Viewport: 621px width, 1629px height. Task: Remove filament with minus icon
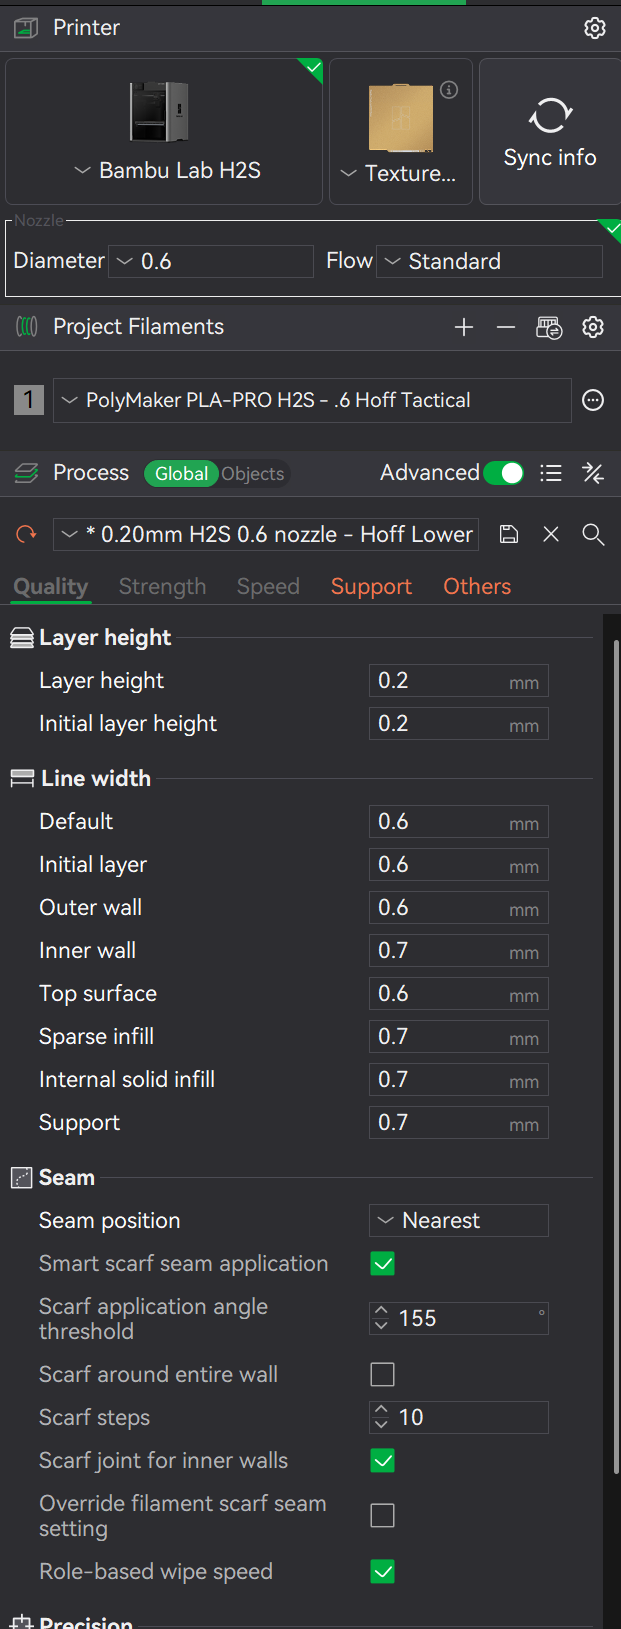point(506,327)
